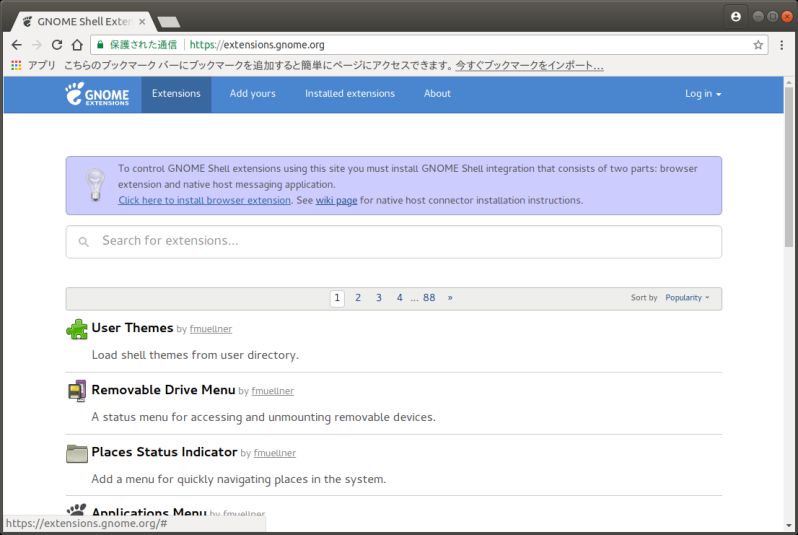
Task: Open fmuellner link beside Places Status Indicator
Action: [275, 453]
